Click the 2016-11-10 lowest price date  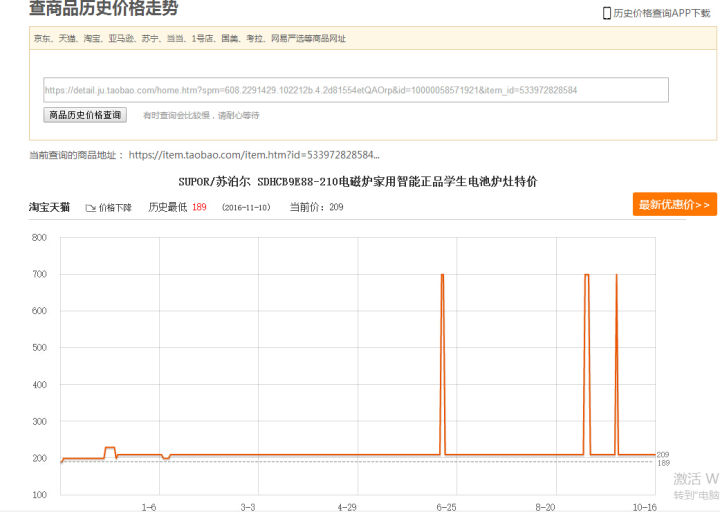pyautogui.click(x=246, y=208)
